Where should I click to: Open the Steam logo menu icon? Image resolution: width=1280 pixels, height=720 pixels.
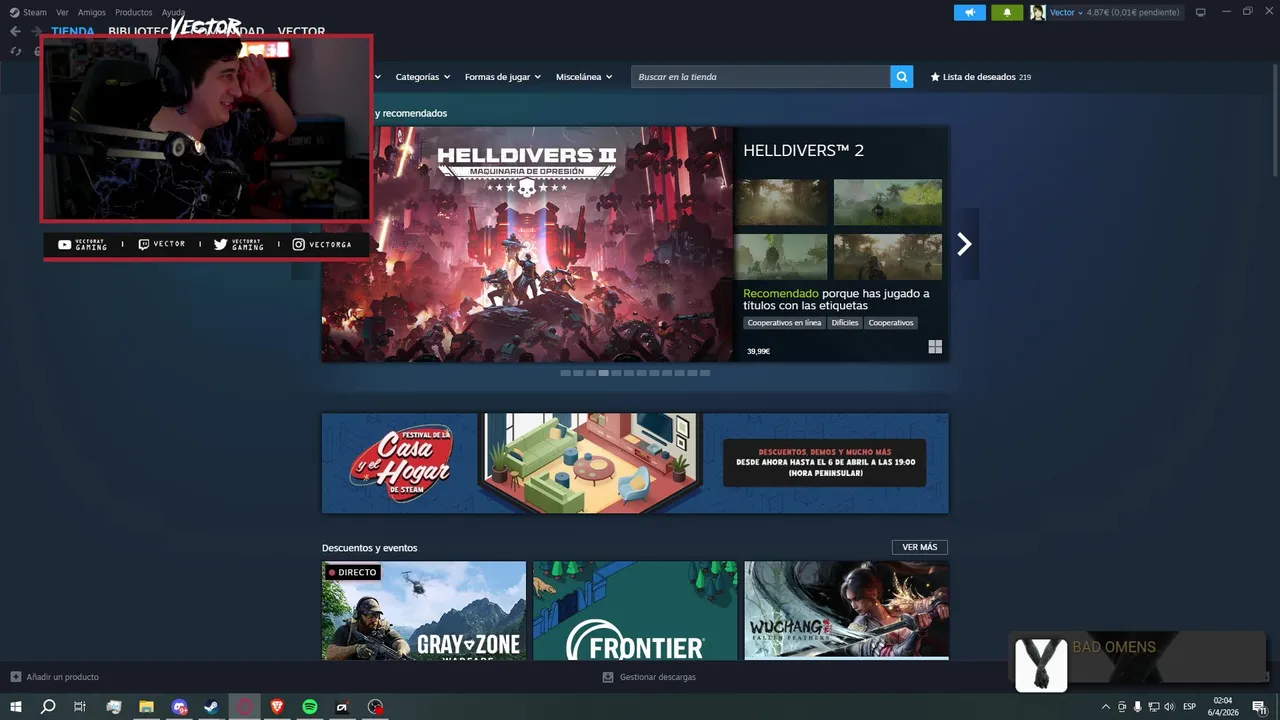click(x=14, y=12)
